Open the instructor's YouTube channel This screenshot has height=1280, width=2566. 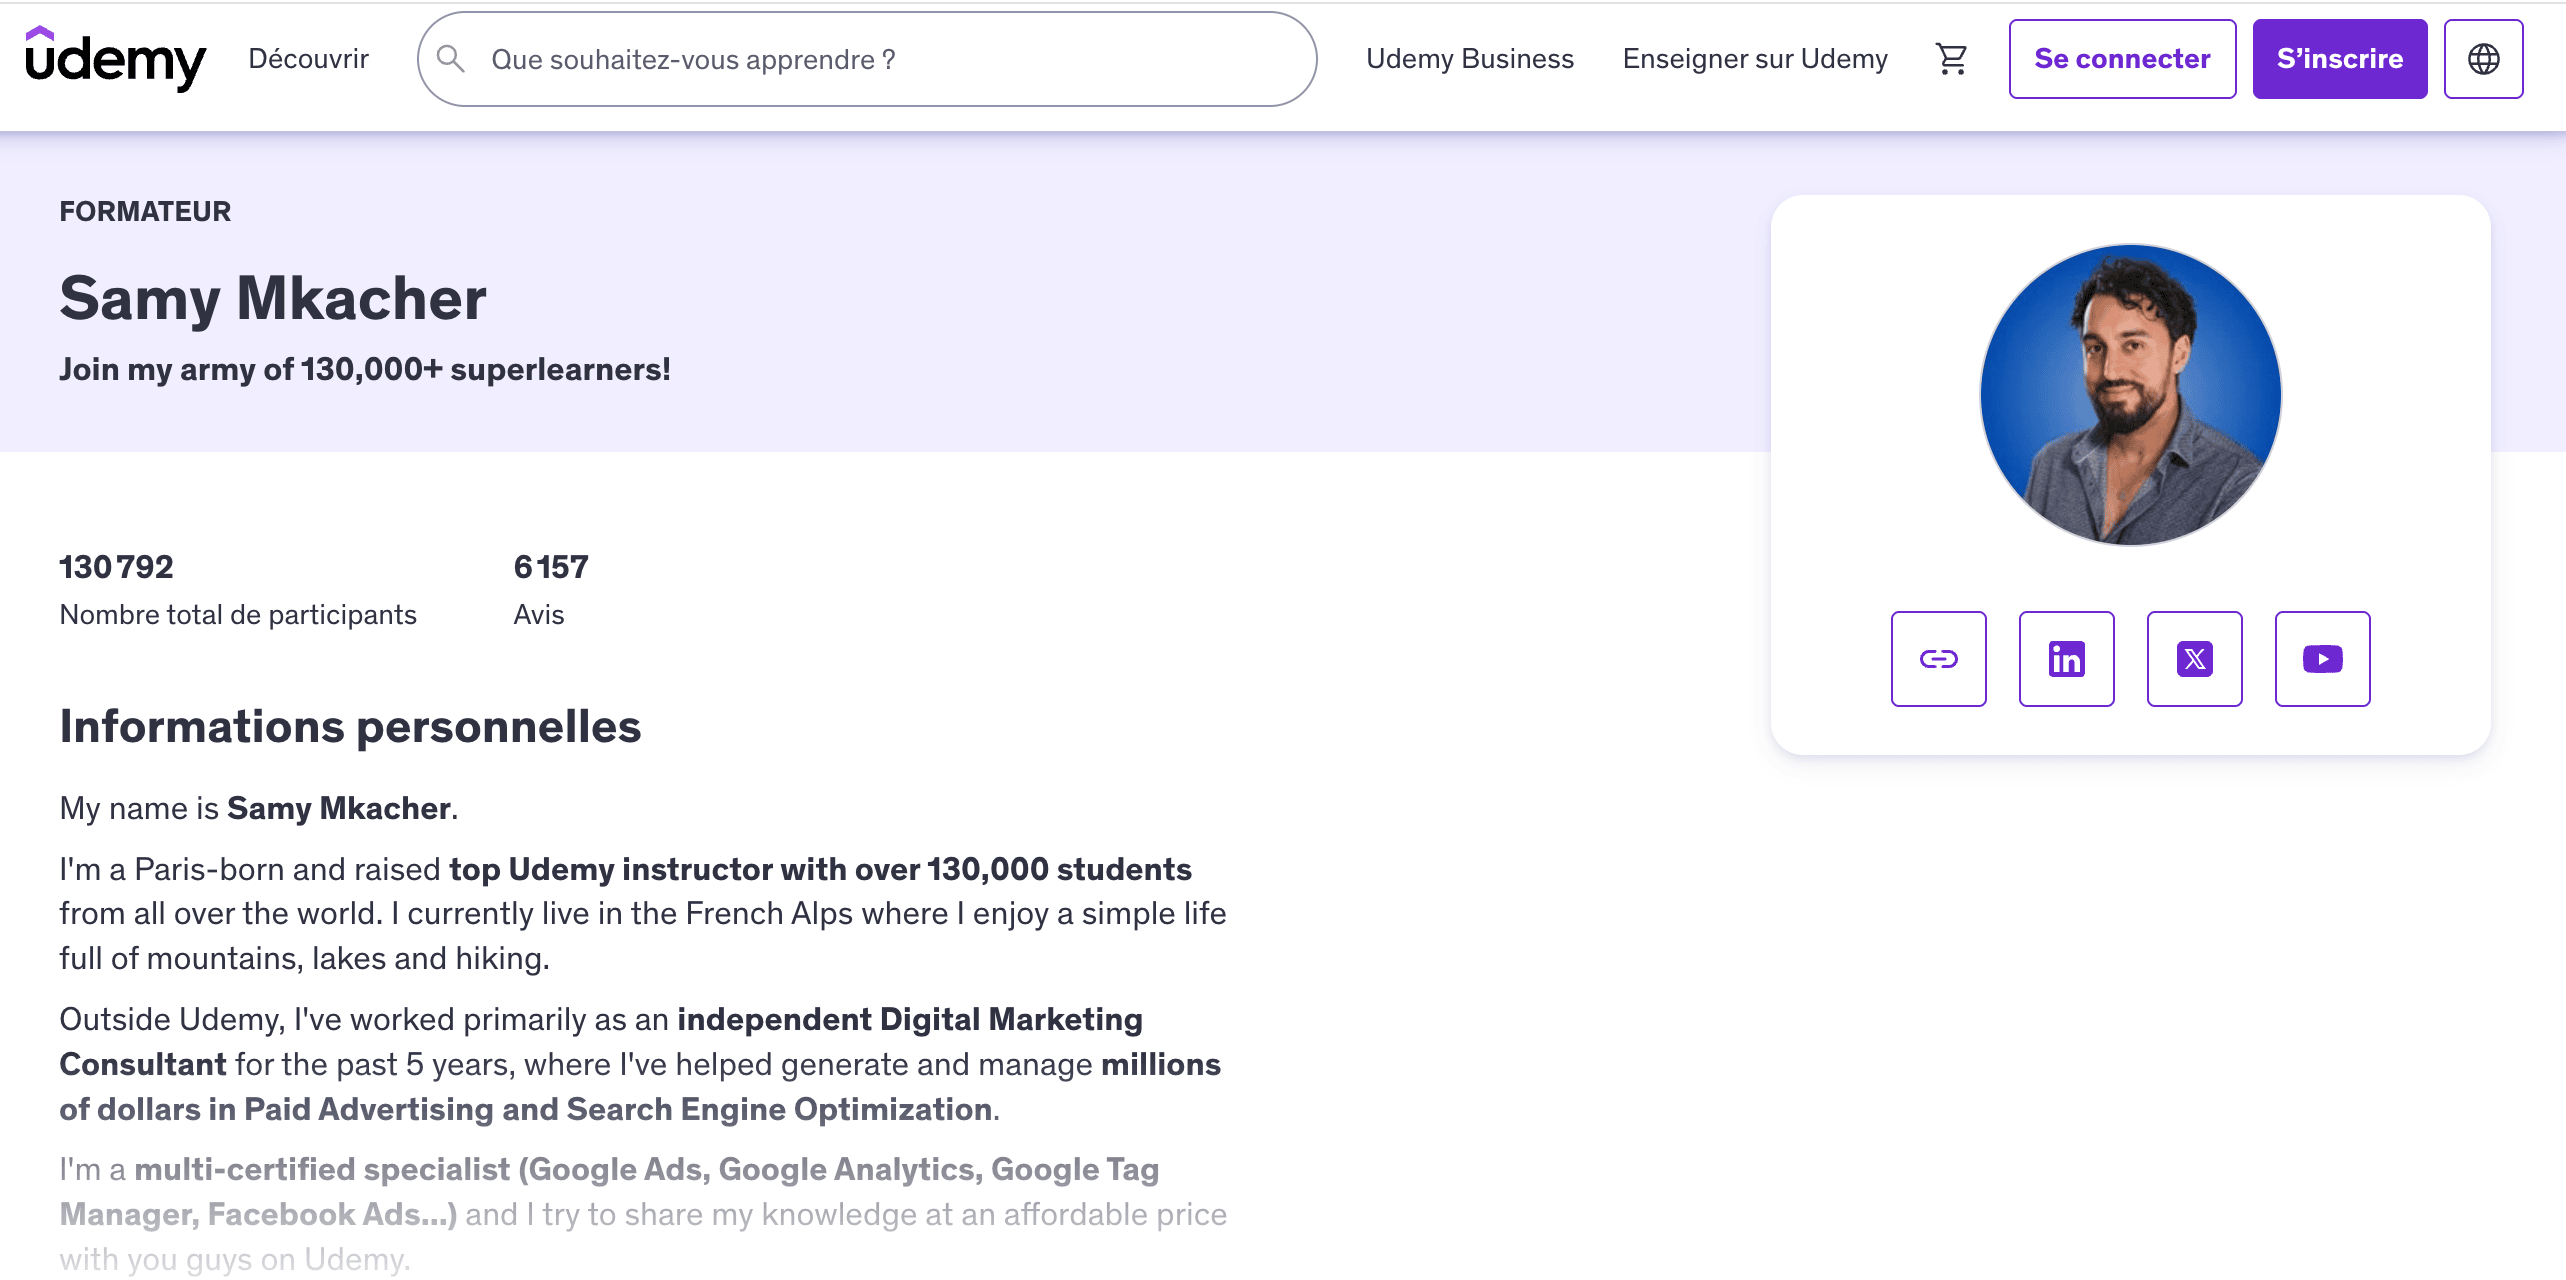pos(2322,659)
